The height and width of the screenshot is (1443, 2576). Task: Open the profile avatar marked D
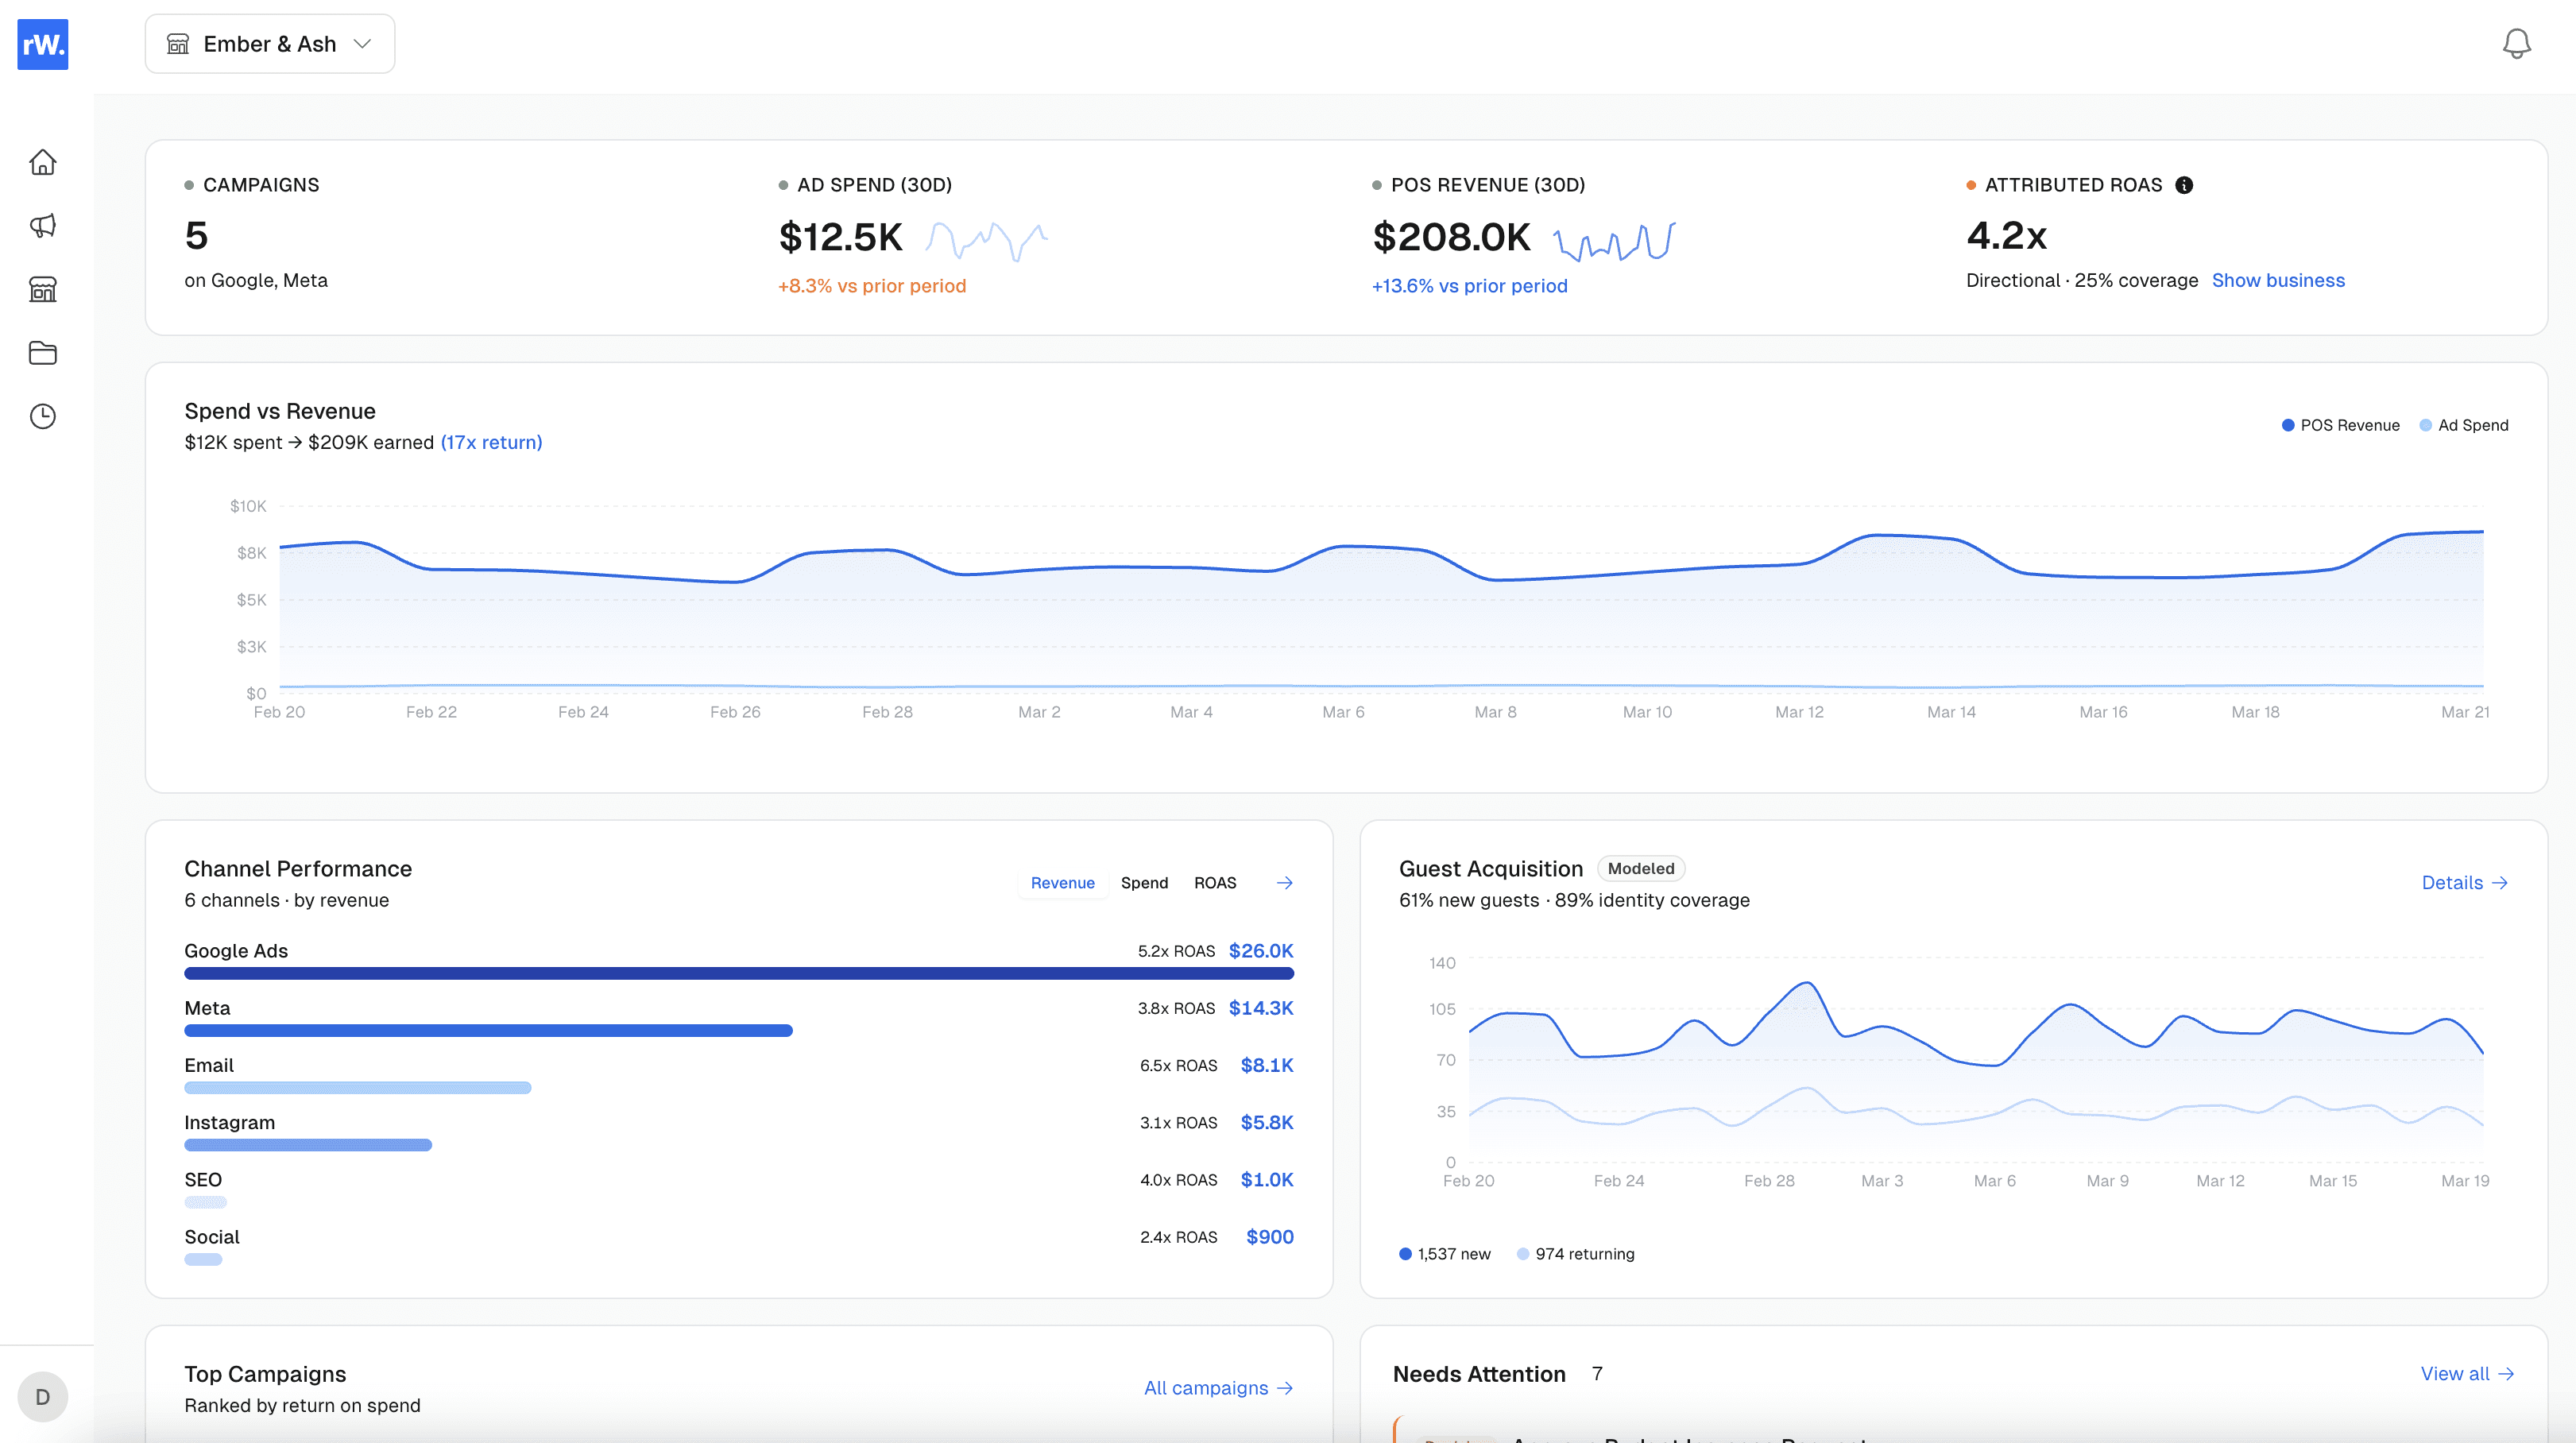tap(42, 1397)
